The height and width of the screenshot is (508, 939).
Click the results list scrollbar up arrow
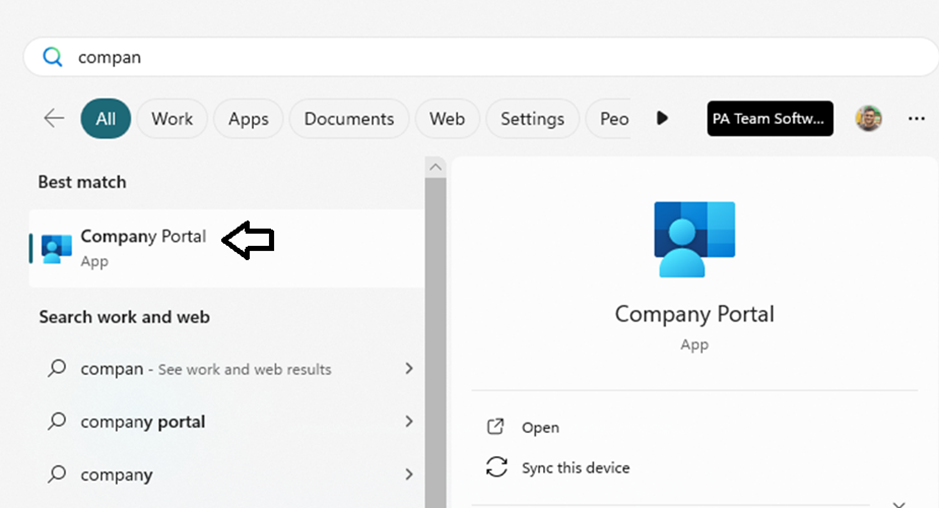[x=435, y=166]
